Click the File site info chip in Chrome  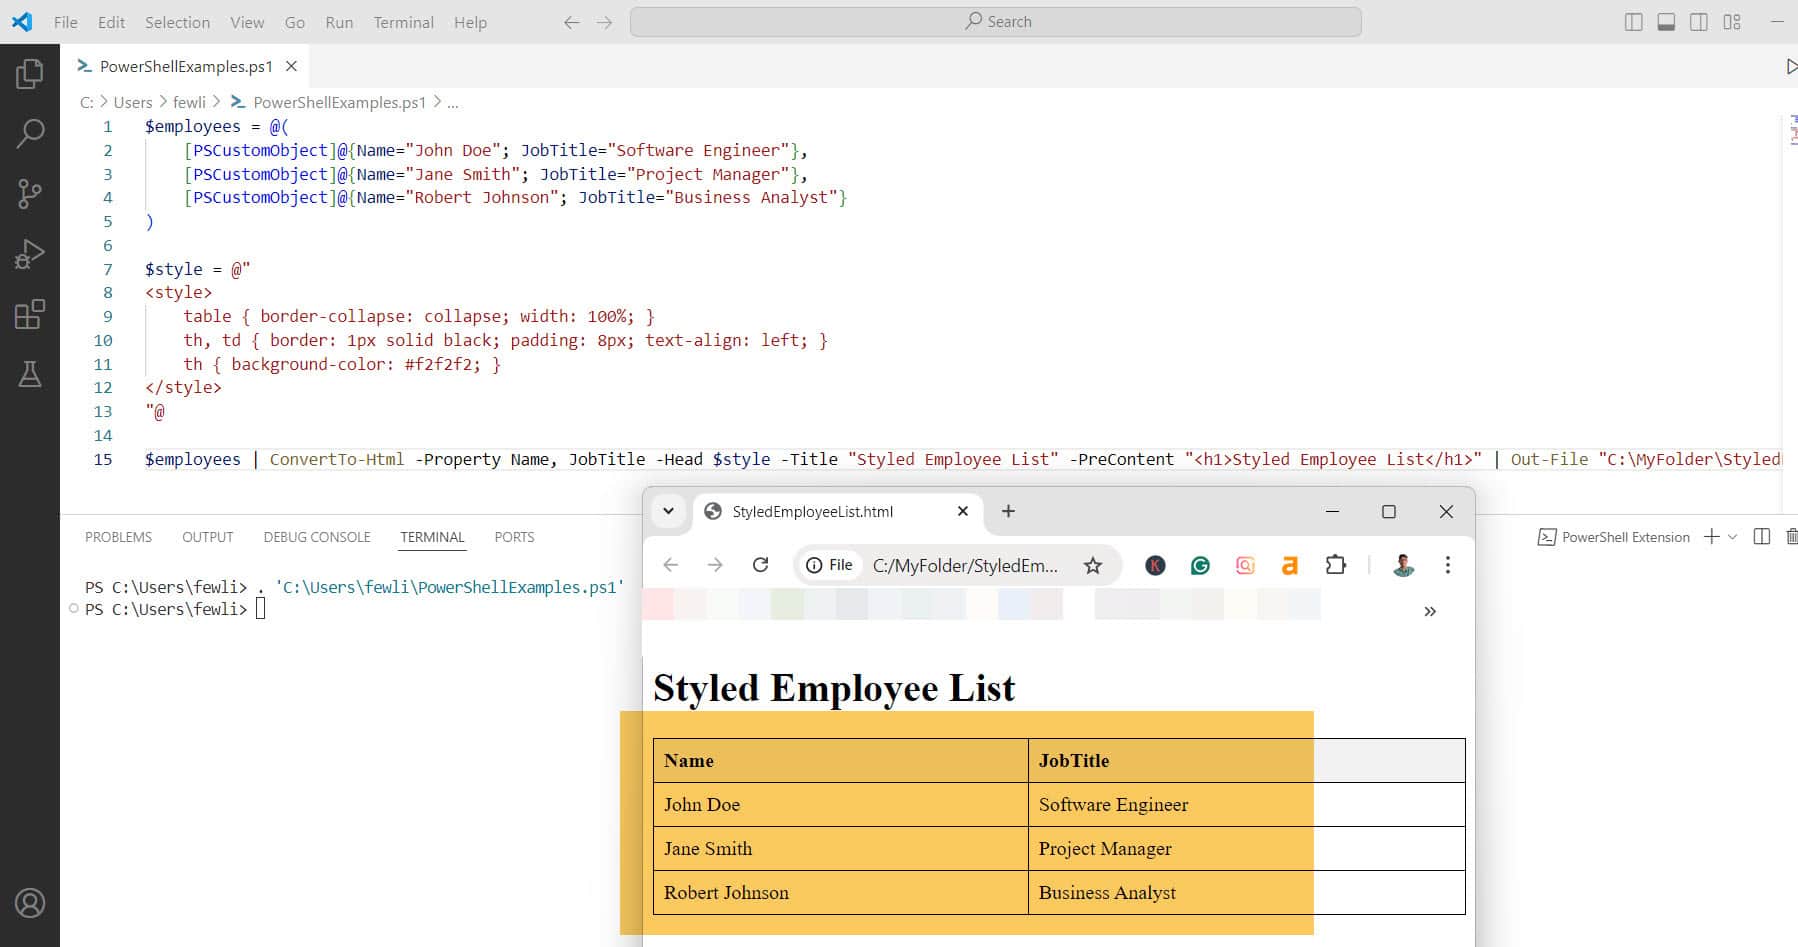[829, 565]
